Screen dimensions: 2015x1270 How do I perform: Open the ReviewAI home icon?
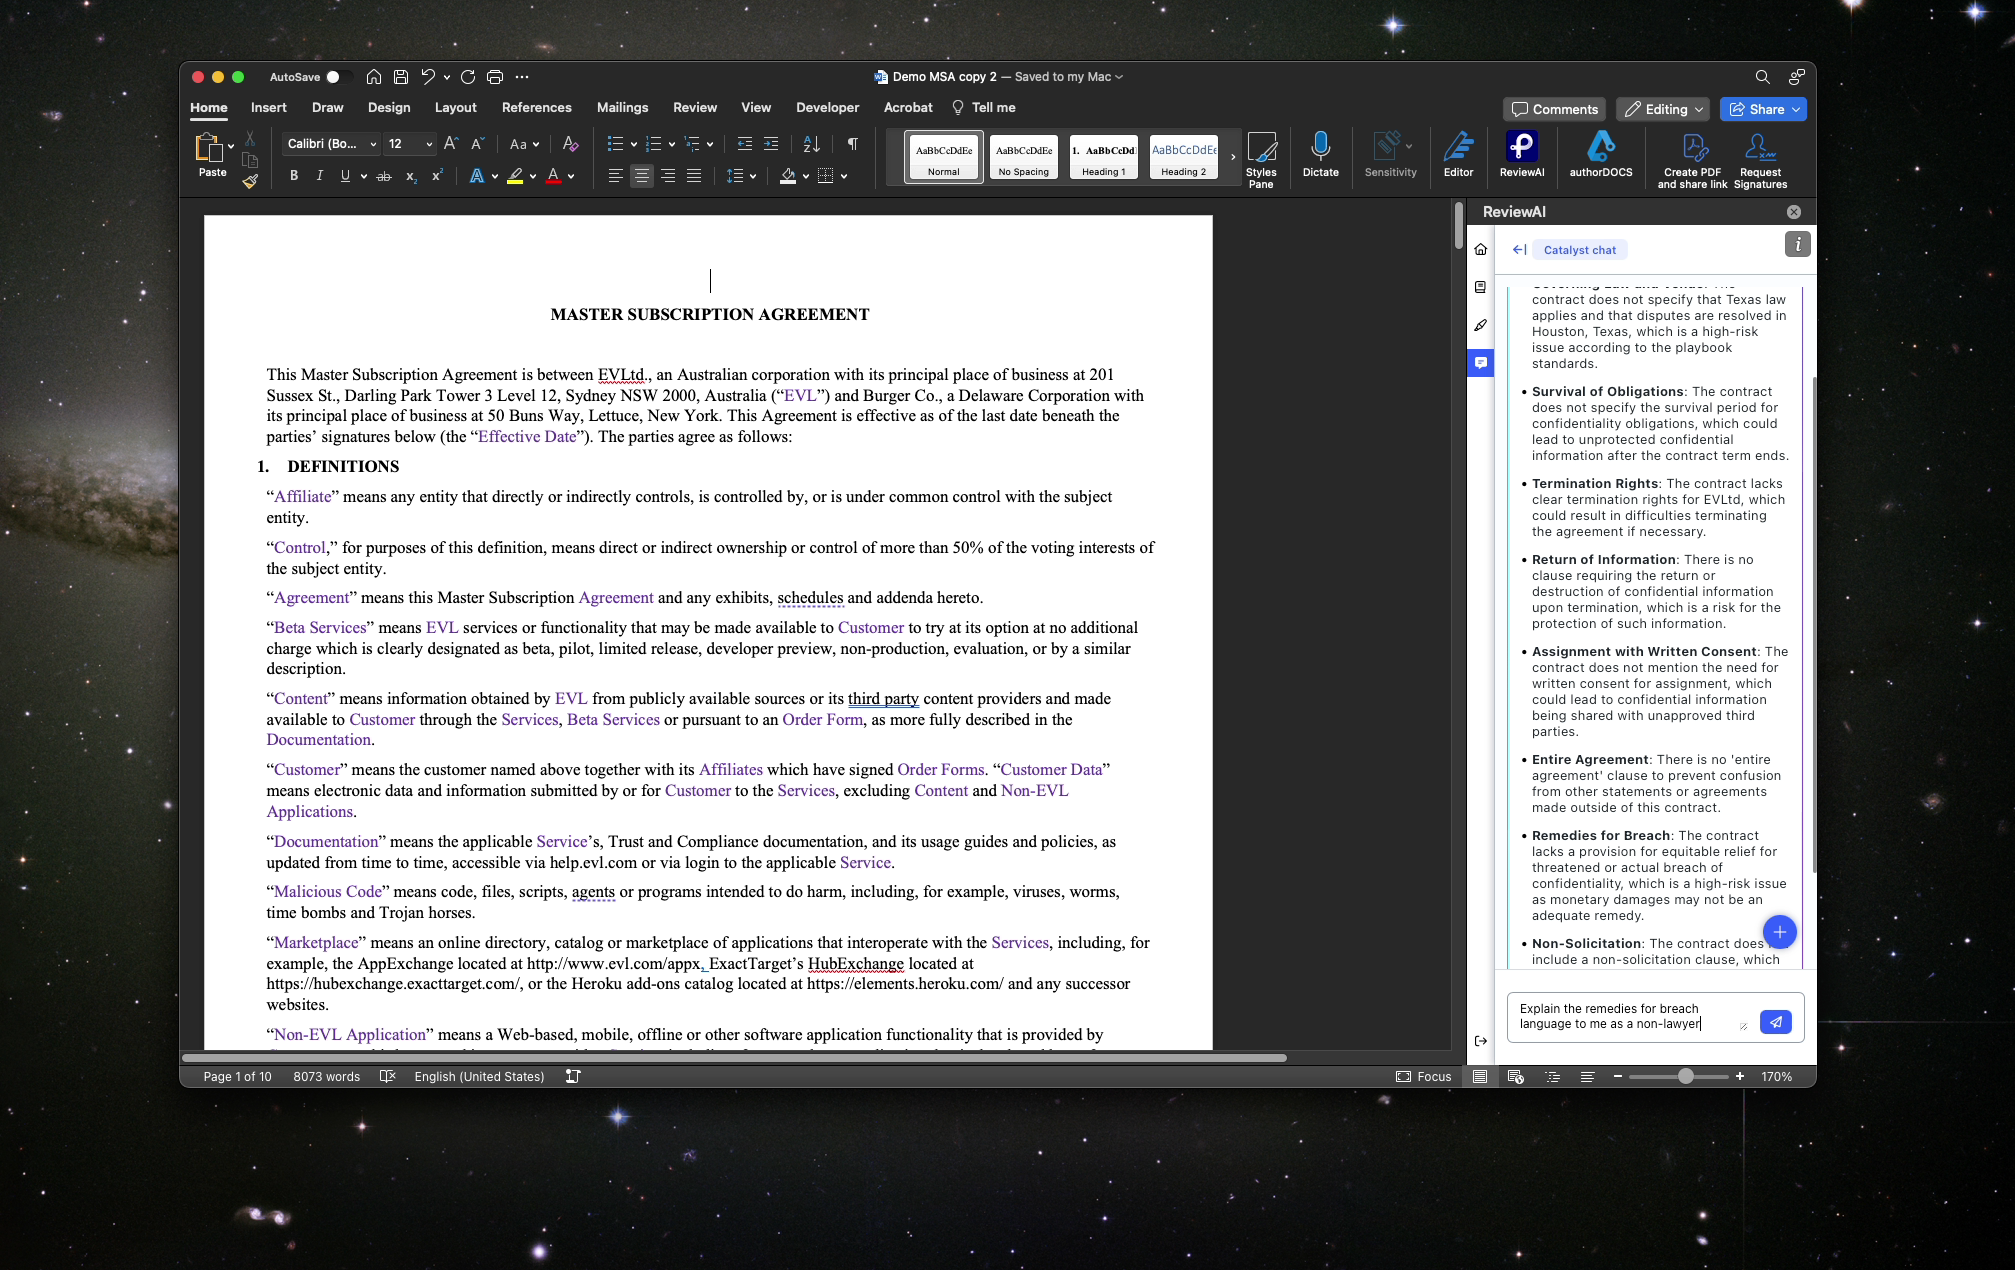1480,249
